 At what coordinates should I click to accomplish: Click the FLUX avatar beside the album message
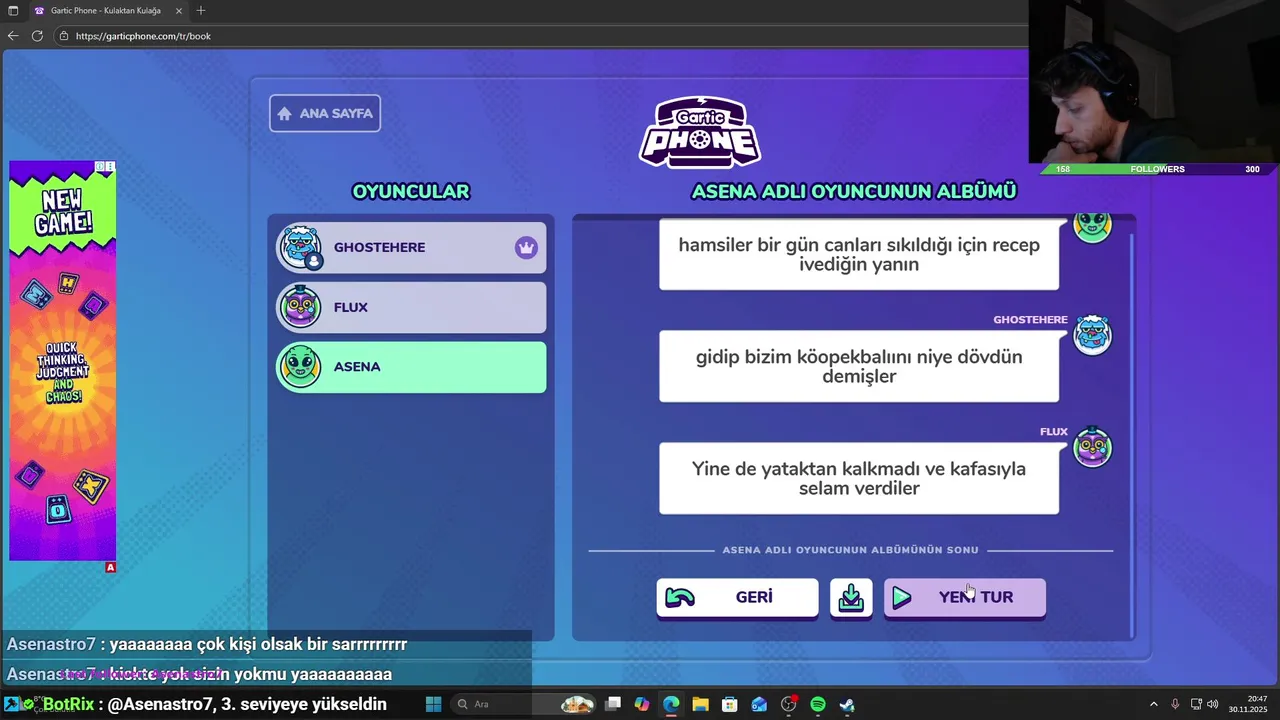tap(1092, 447)
